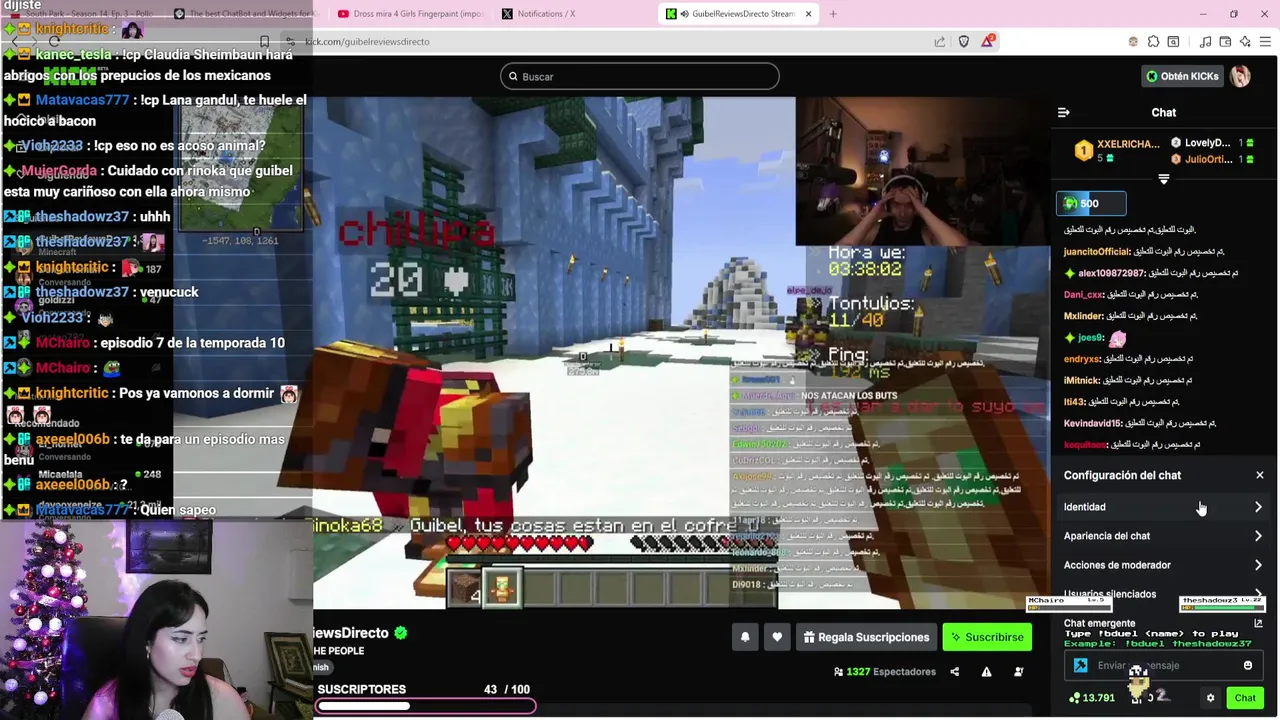Screen dimensions: 1280x720
Task: Click the report warning triangle icon
Action: point(986,672)
